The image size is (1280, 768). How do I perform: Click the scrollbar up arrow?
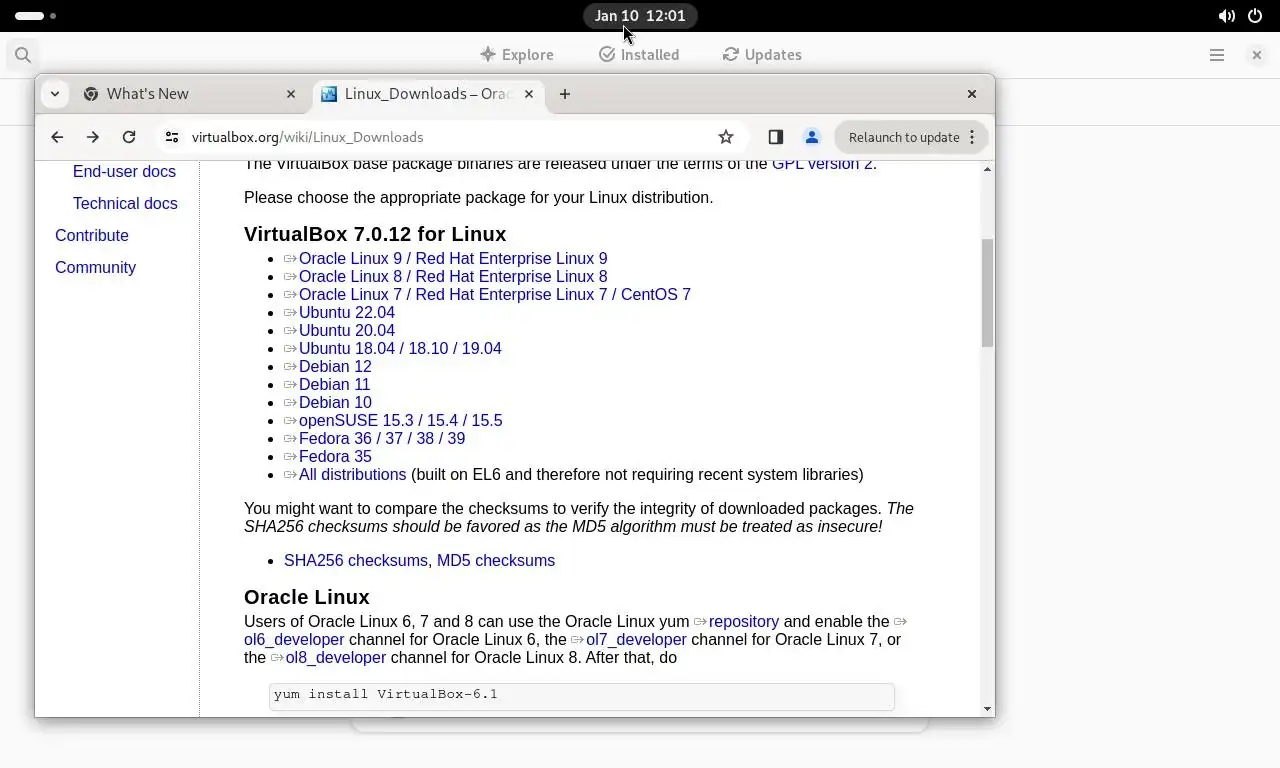pyautogui.click(x=987, y=168)
